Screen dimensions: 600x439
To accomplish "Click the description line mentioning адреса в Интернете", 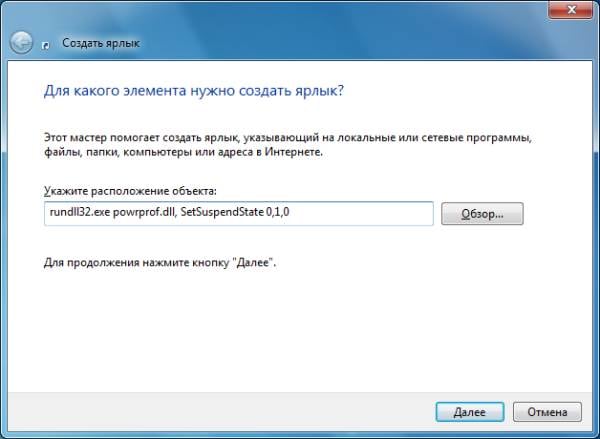I will [x=187, y=153].
